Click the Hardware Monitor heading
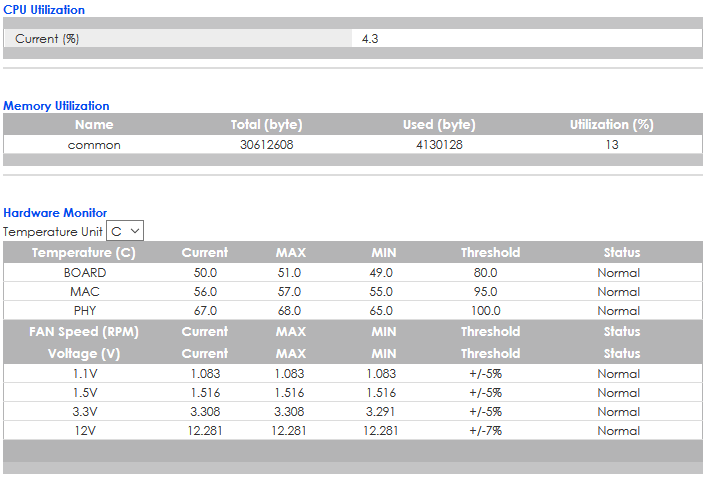Viewport: 707px width, 478px height. click(x=55, y=212)
